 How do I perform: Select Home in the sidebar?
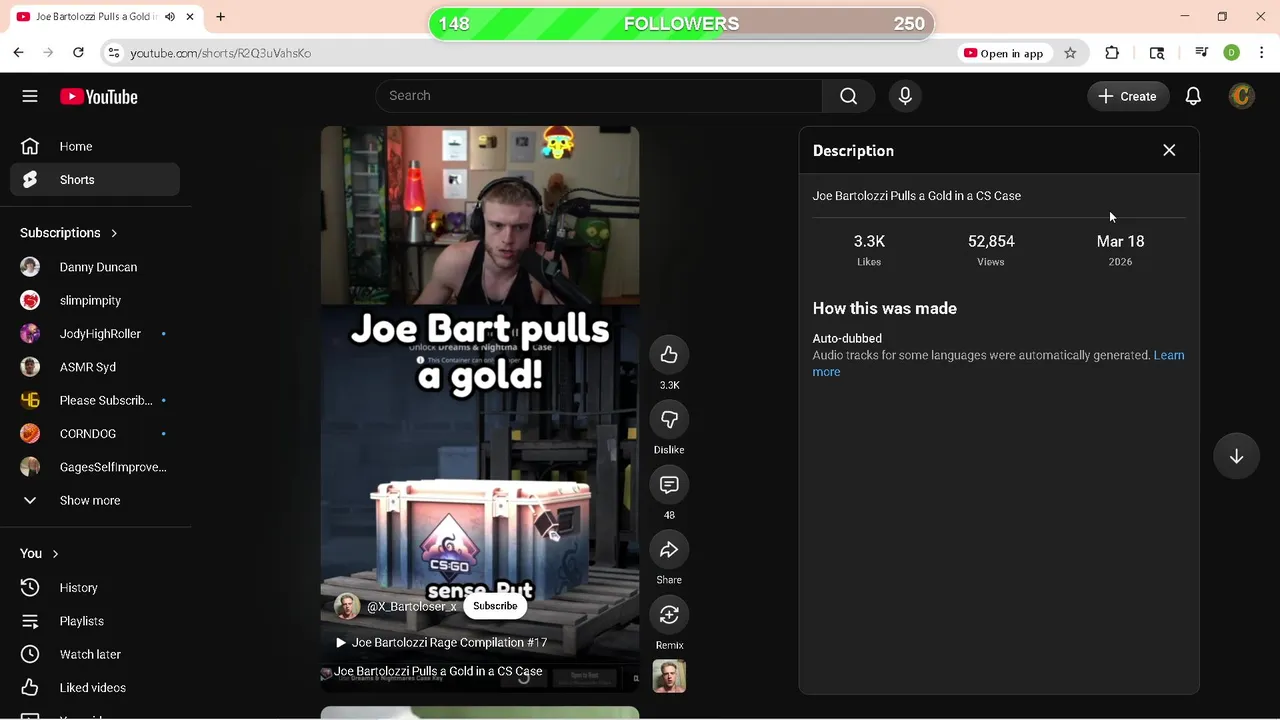pos(95,146)
